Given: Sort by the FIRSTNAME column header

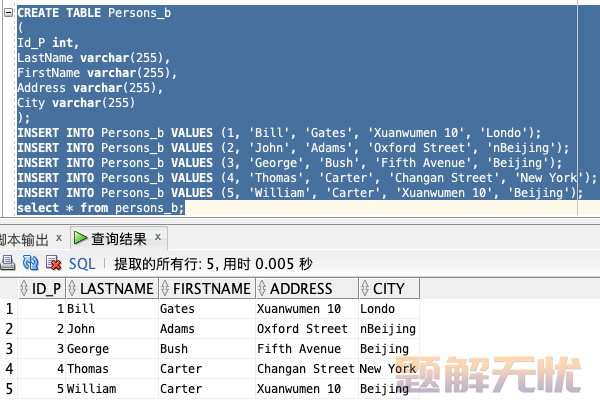Looking at the screenshot, I should point(207,289).
